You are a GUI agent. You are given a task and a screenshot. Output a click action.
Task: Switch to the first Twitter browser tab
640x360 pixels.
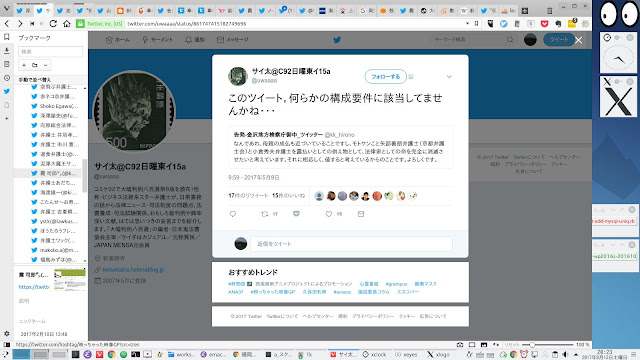coord(23,11)
